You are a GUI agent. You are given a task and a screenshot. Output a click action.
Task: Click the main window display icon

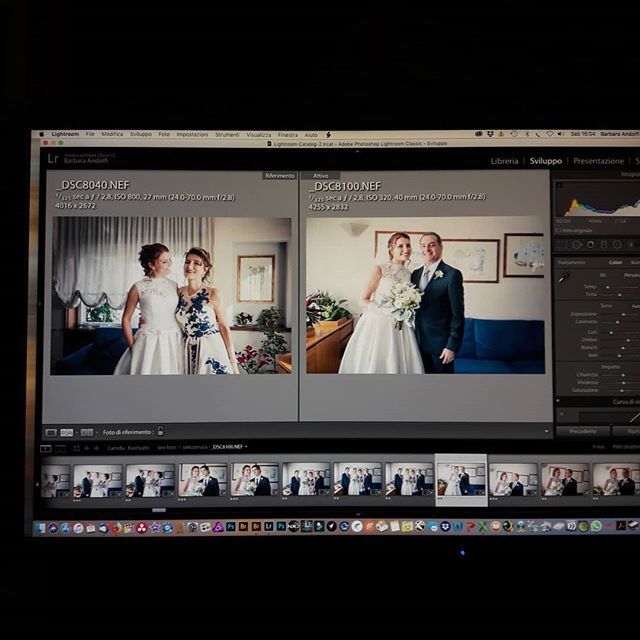(46, 448)
